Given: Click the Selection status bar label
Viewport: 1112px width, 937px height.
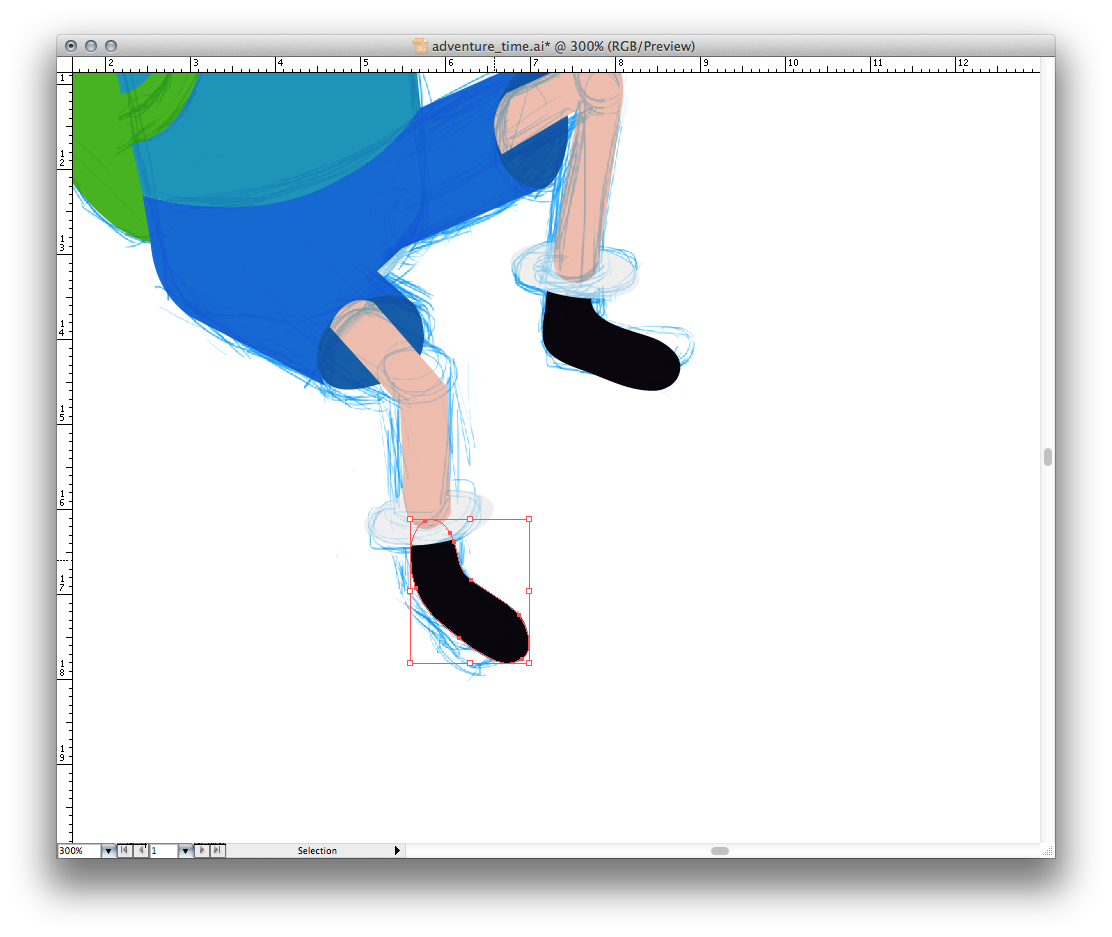Looking at the screenshot, I should coord(317,851).
